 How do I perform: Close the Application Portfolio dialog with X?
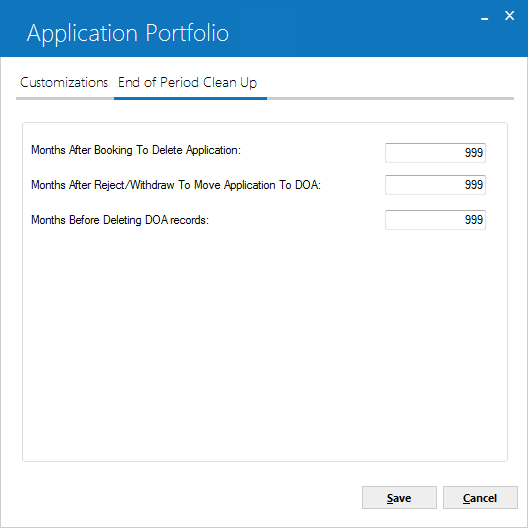click(x=509, y=15)
